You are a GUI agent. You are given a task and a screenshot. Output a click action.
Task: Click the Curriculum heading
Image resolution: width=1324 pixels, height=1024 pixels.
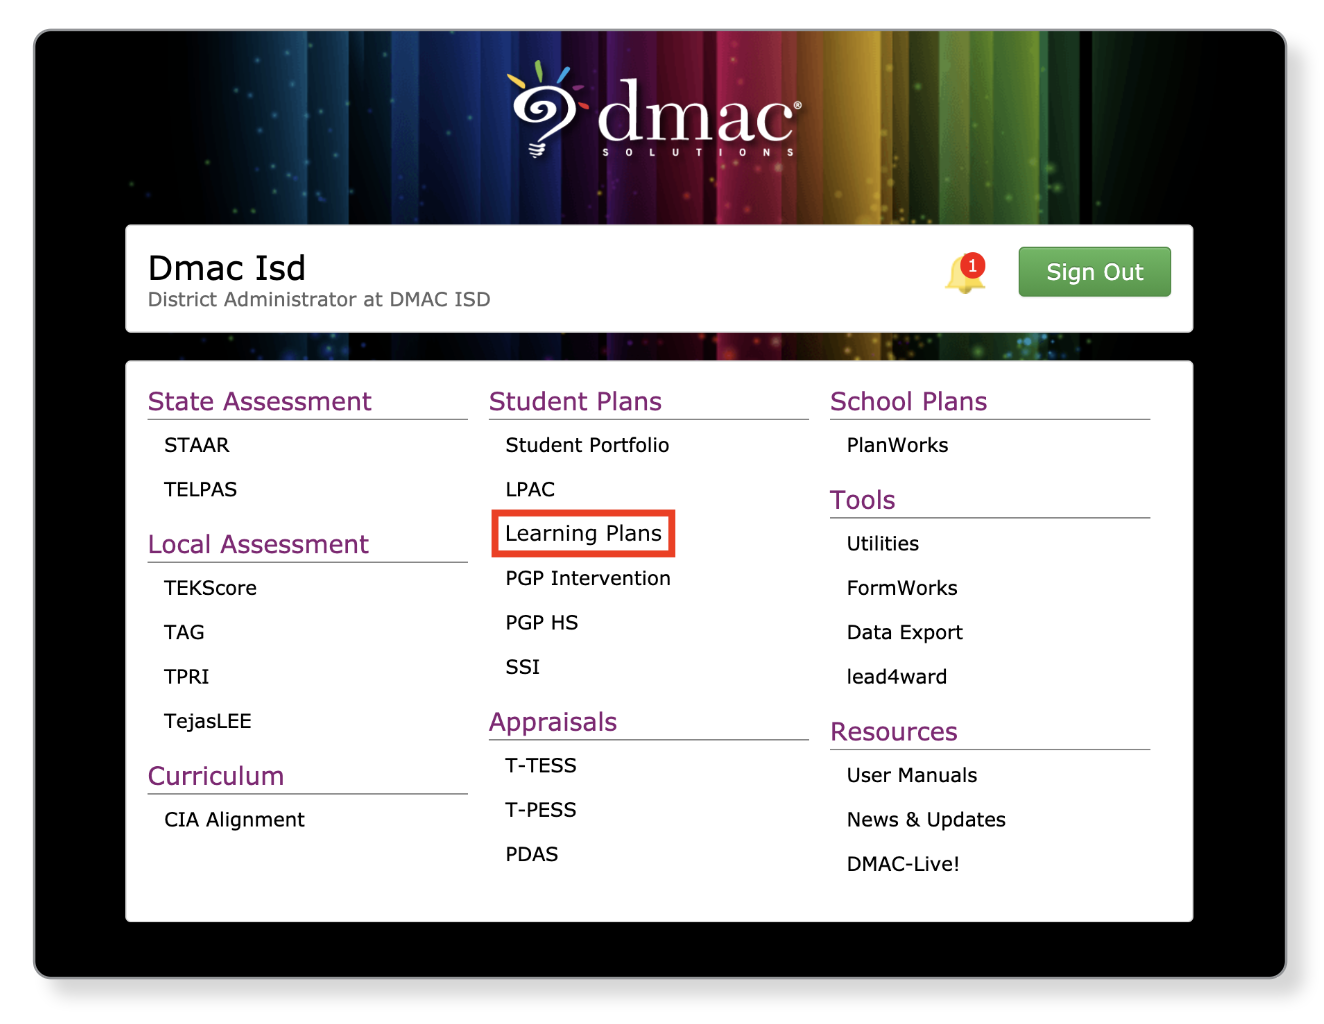pos(216,776)
